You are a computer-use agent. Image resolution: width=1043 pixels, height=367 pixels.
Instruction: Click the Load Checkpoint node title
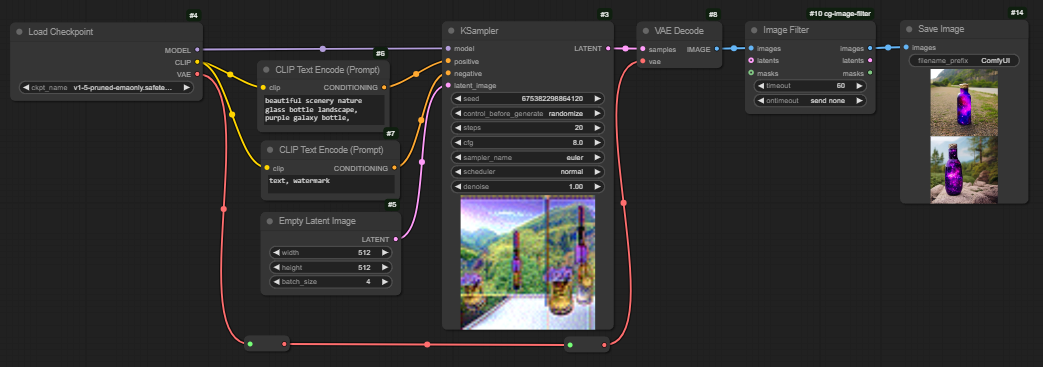point(61,32)
